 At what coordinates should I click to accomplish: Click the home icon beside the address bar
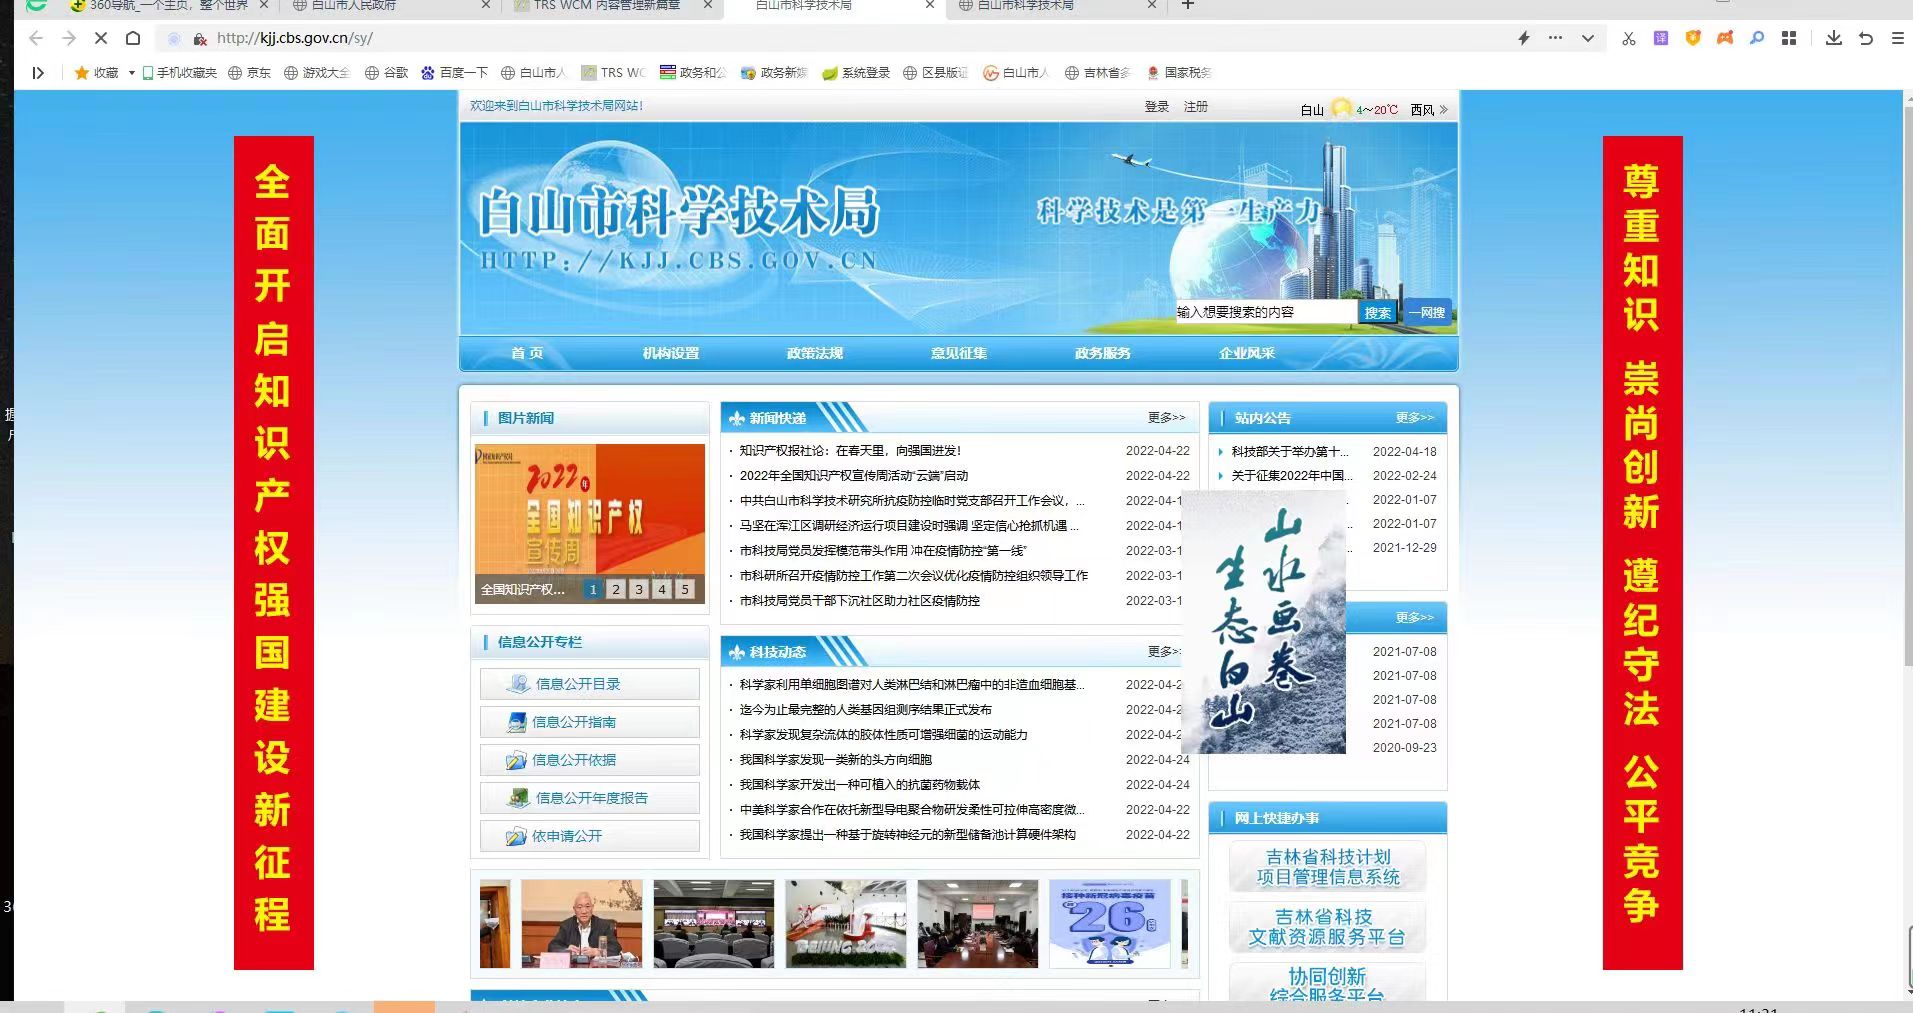[133, 38]
